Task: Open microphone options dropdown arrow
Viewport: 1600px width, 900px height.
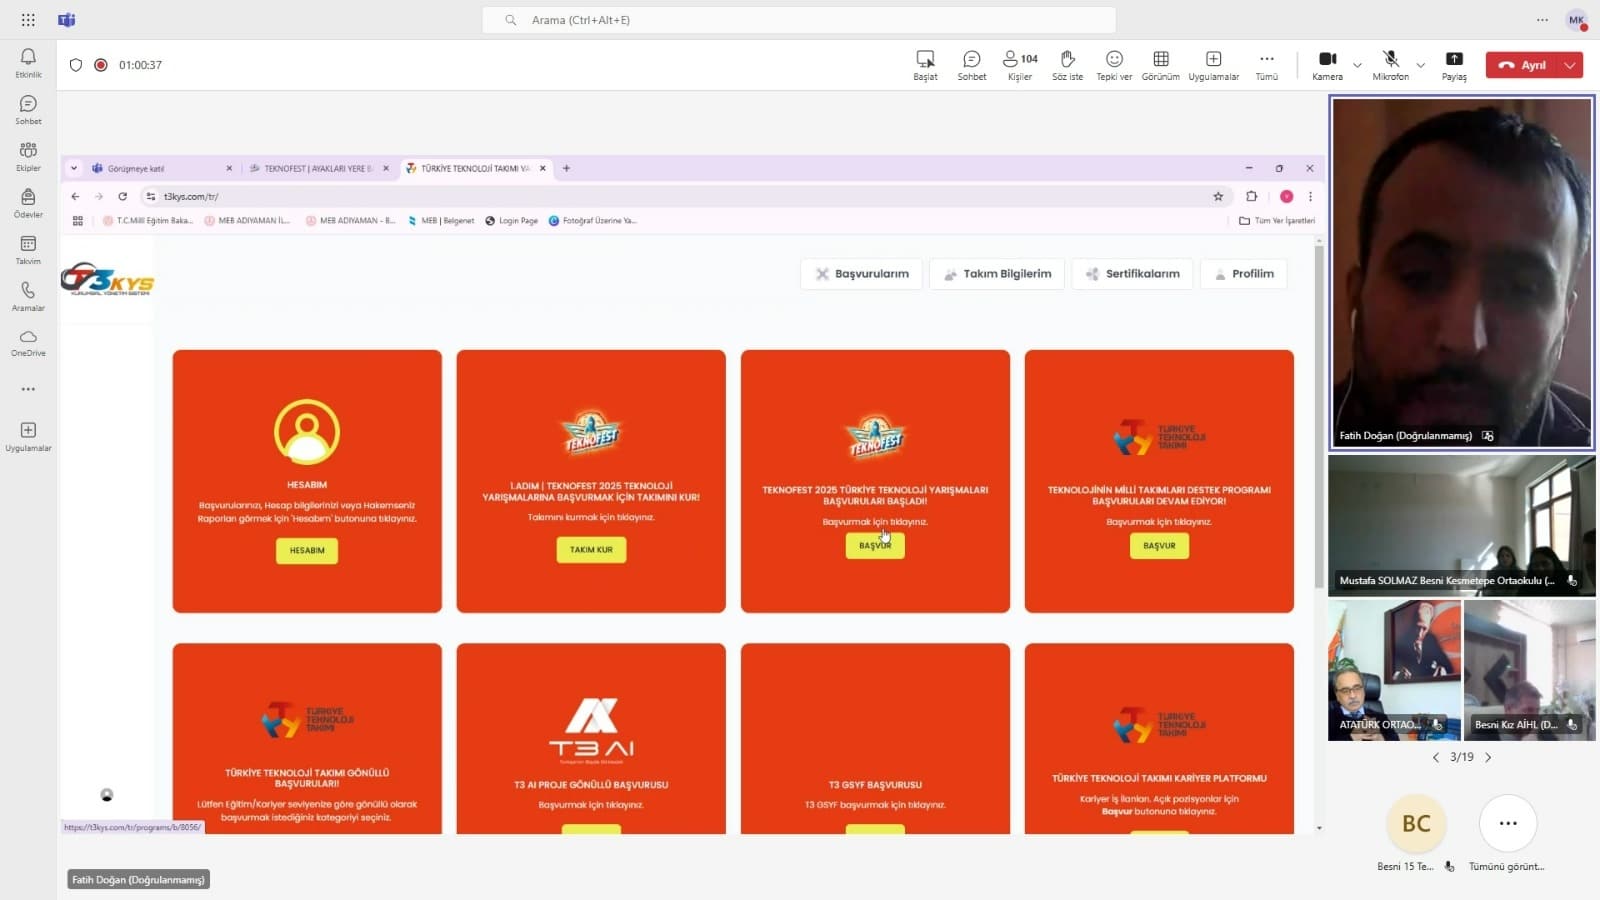Action: [1420, 65]
